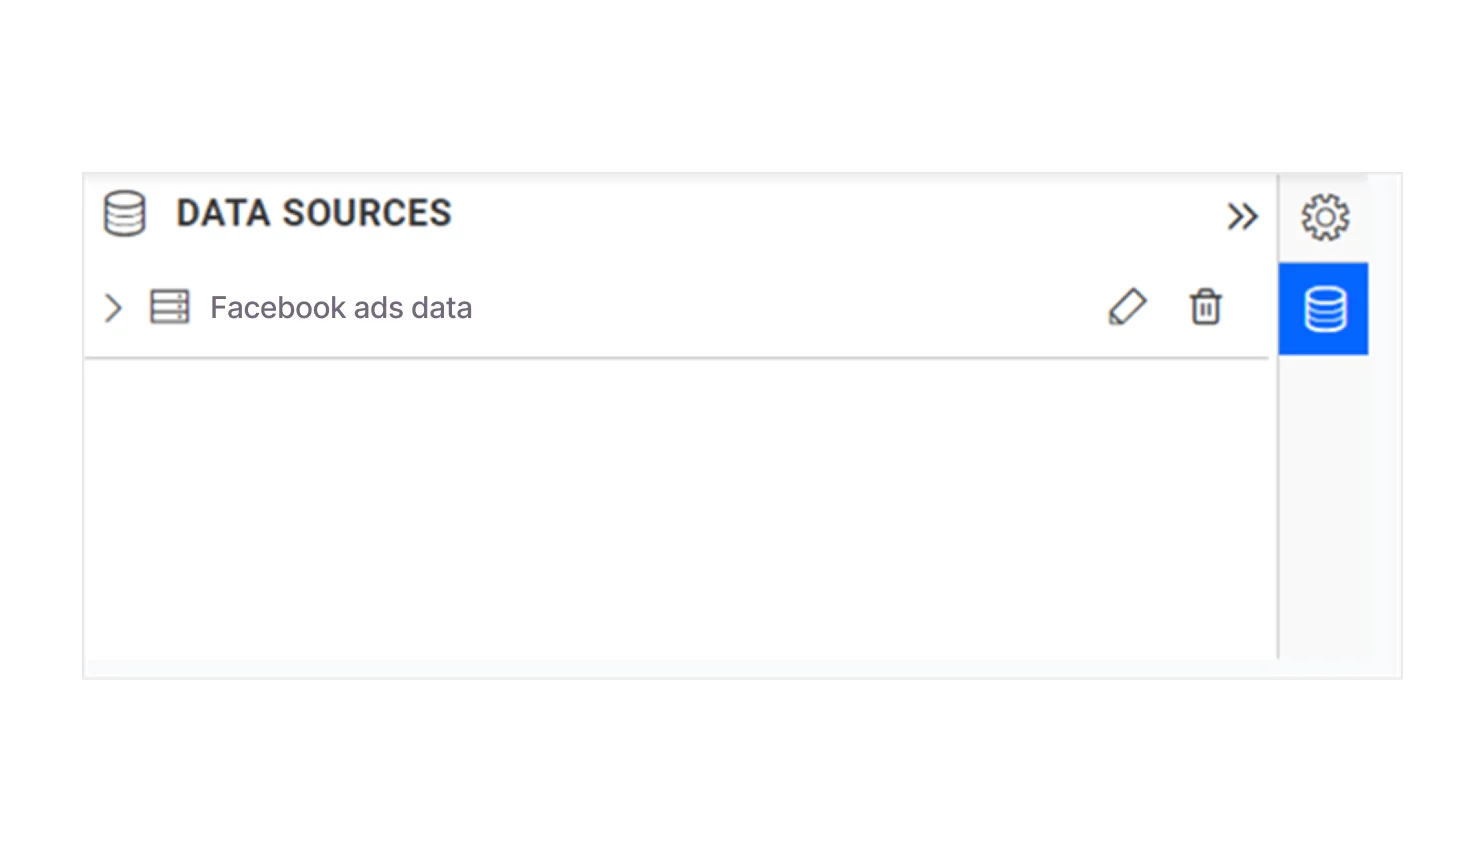Click the table icon next to Facebook ads data
Image resolution: width=1484 pixels, height=850 pixels.
169,307
